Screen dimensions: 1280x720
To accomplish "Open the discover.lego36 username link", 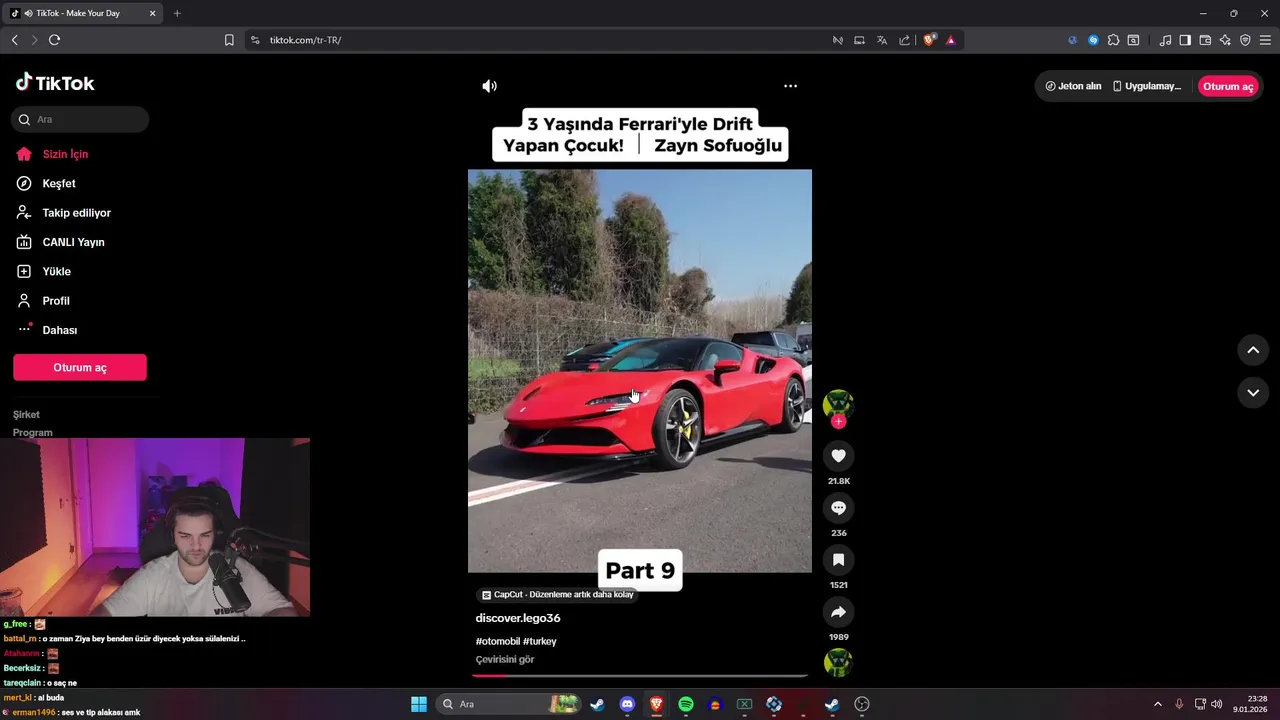I will pos(518,618).
